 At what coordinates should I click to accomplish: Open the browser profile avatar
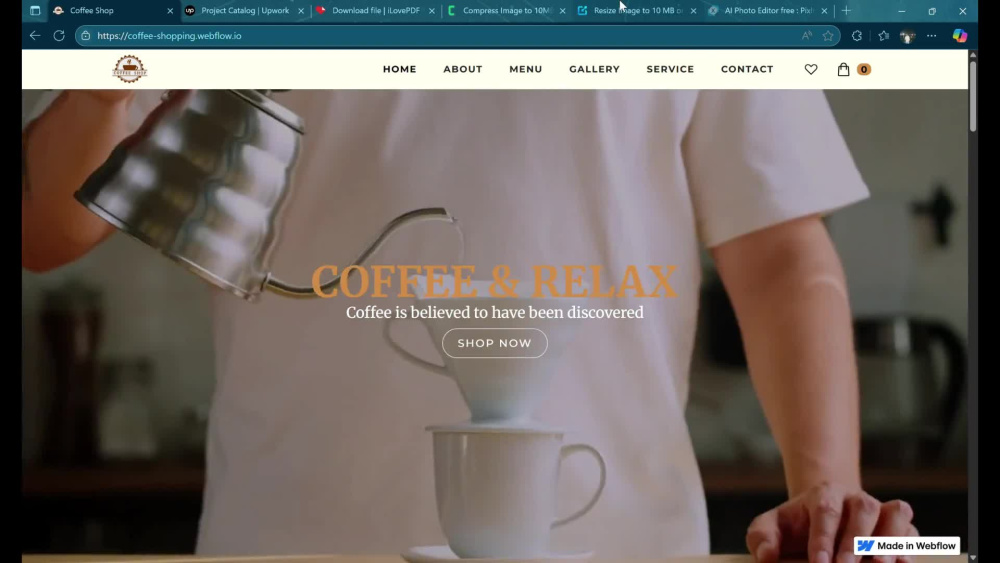907,36
